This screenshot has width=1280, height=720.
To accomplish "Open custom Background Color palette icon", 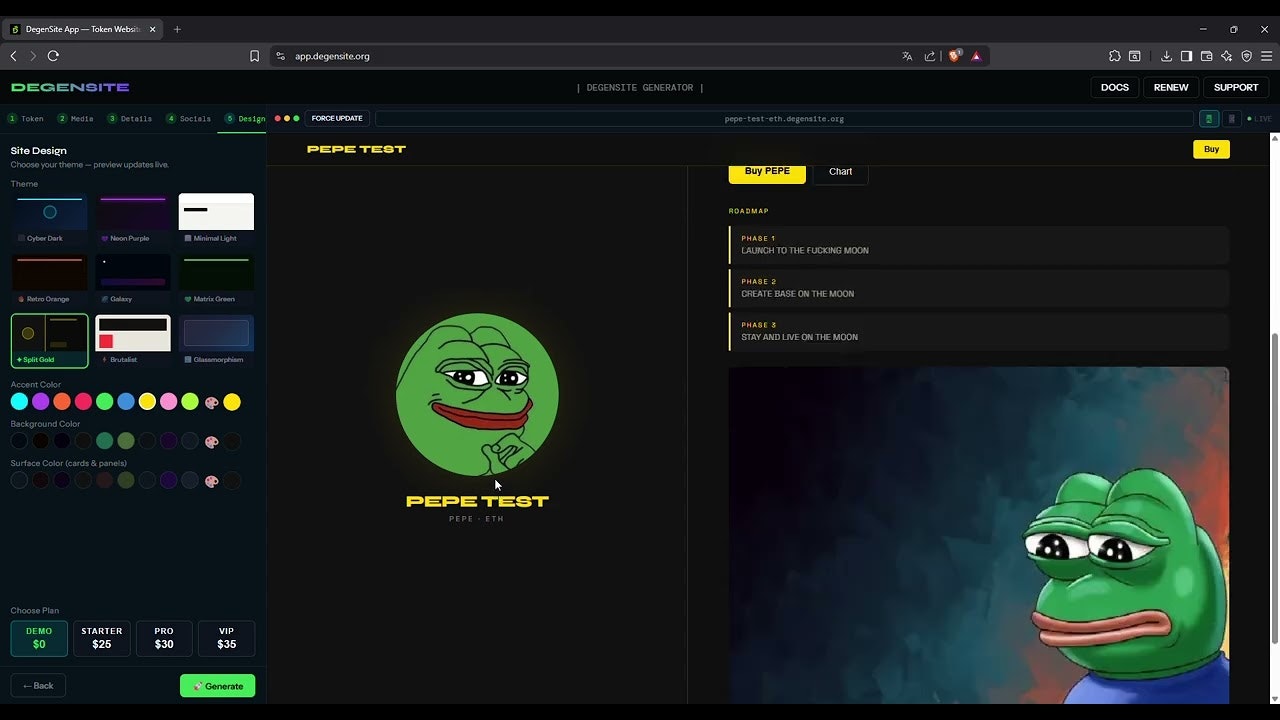I will [x=211, y=441].
